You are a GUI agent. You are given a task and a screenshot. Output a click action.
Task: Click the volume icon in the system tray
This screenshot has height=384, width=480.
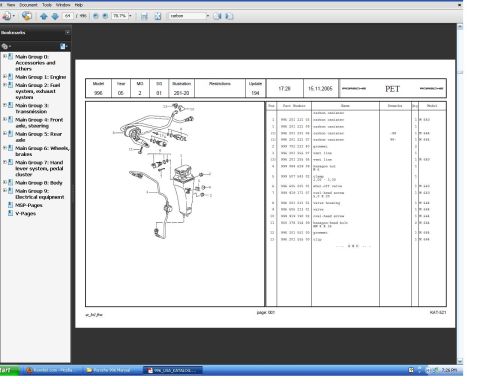click(x=428, y=370)
